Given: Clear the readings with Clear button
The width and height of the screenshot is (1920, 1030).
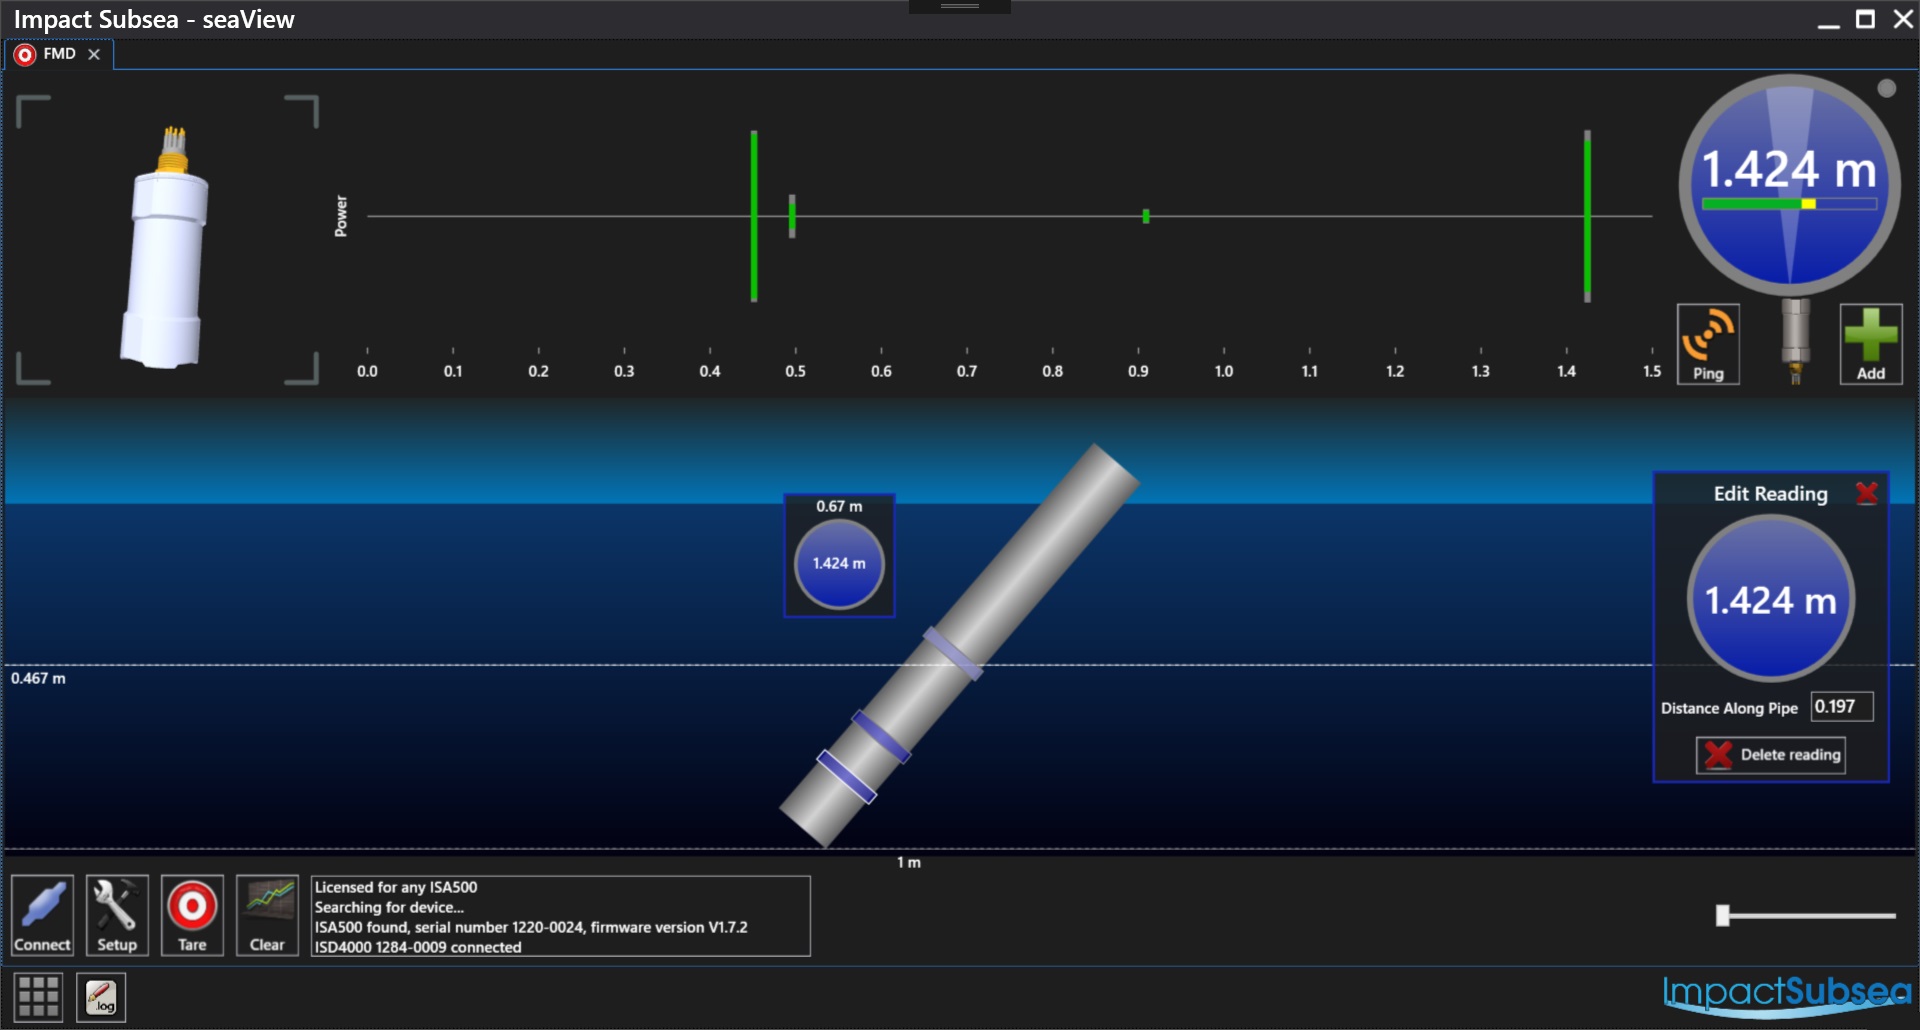Looking at the screenshot, I should tap(267, 915).
